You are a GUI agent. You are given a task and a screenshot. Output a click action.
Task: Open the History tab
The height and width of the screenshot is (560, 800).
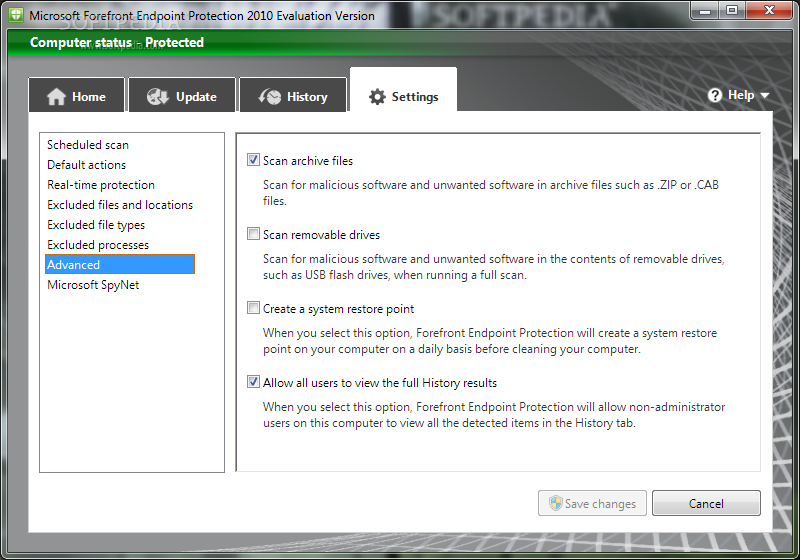(x=293, y=94)
